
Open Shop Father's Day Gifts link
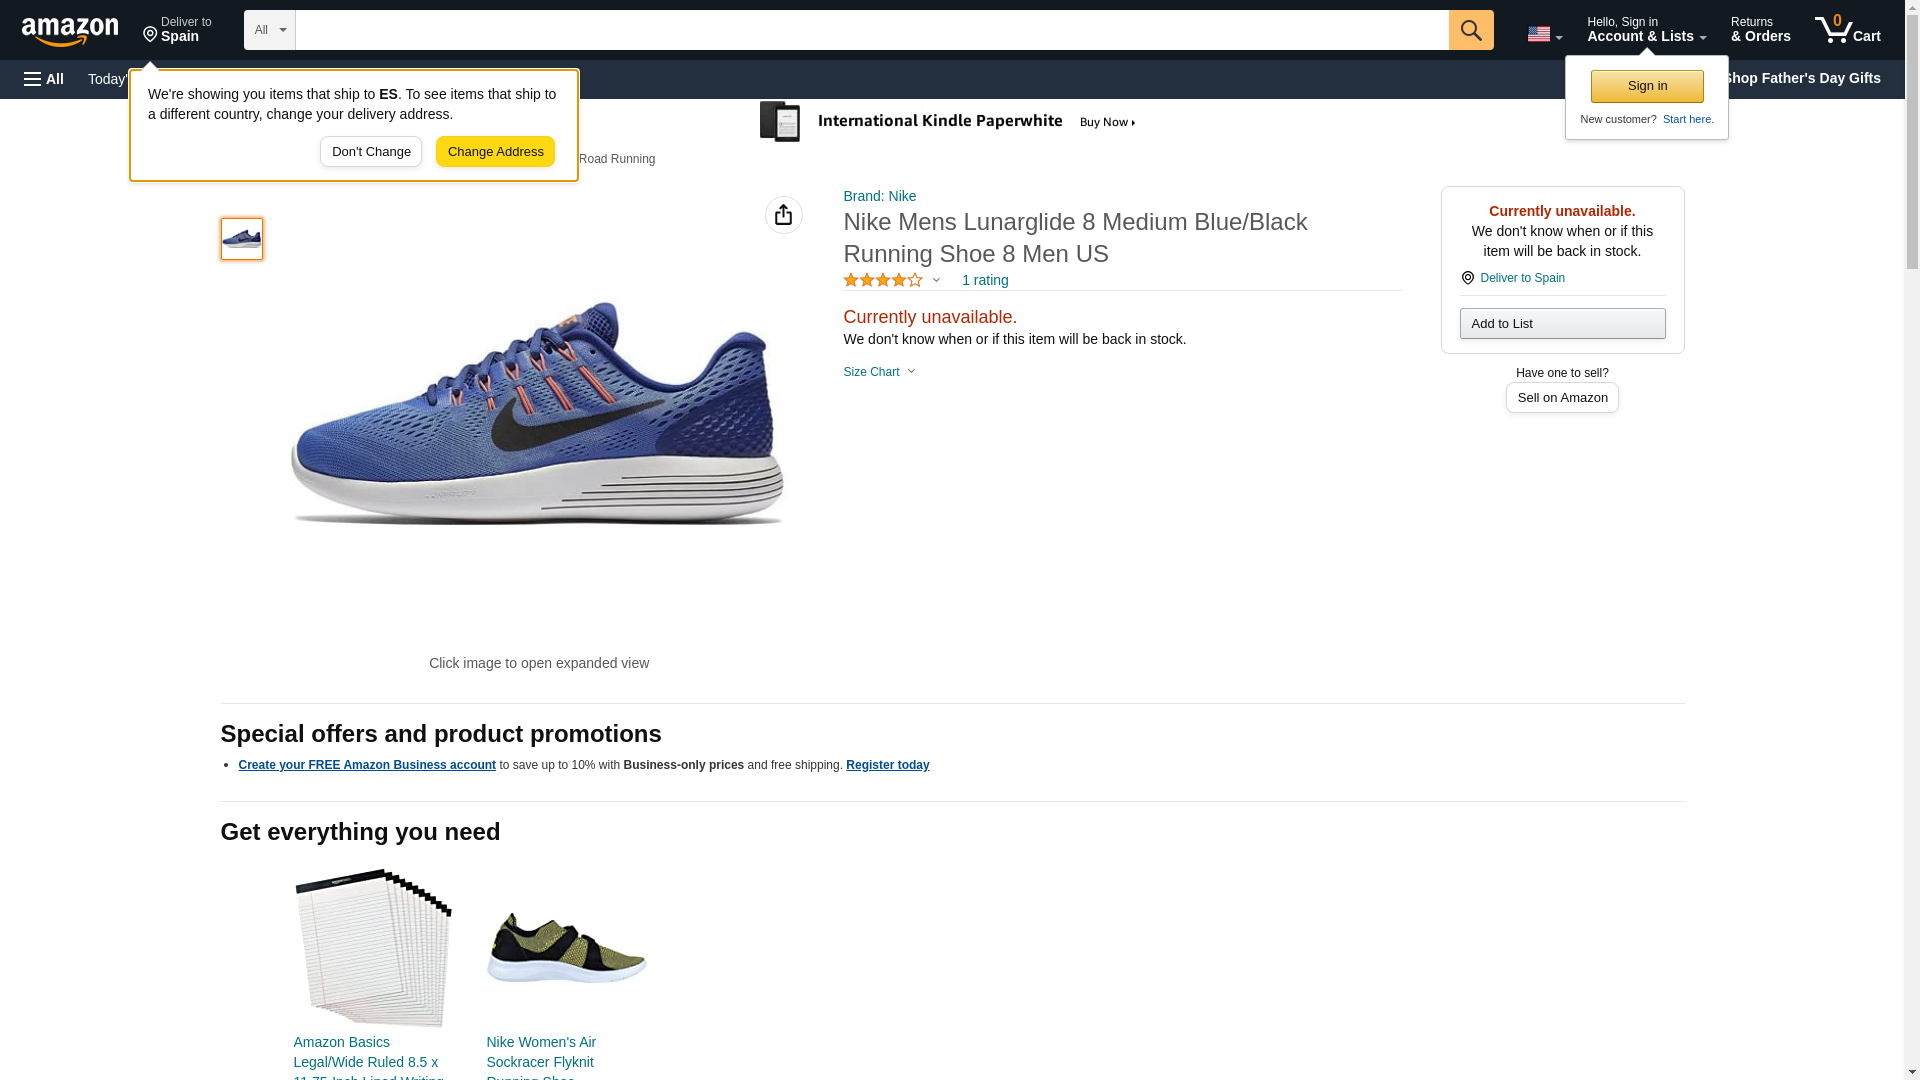[1801, 78]
